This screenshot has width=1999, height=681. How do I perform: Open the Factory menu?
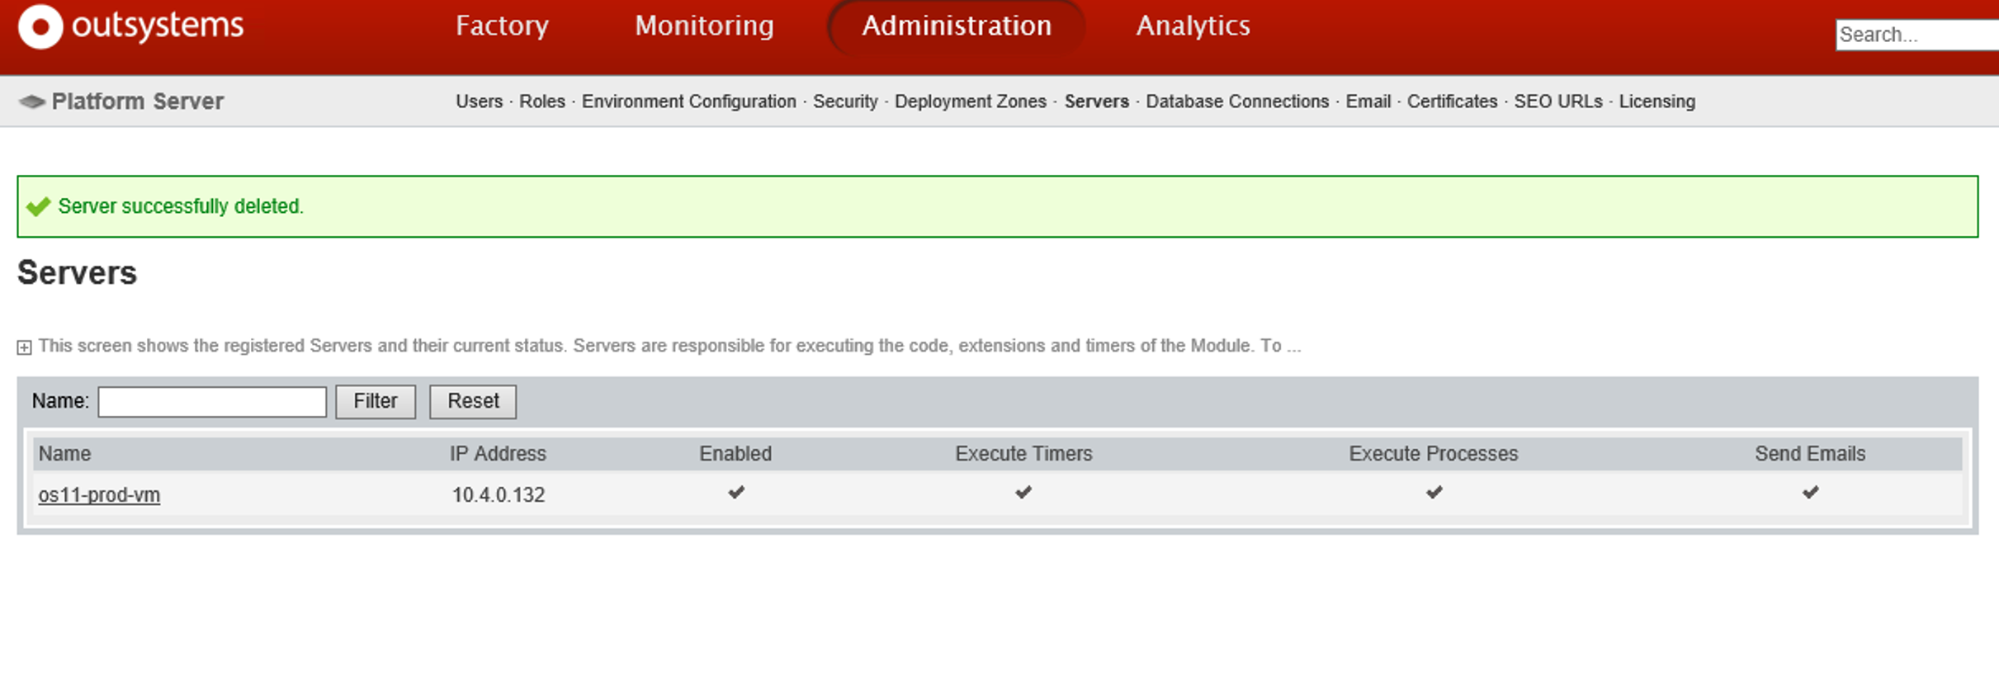click(x=502, y=26)
